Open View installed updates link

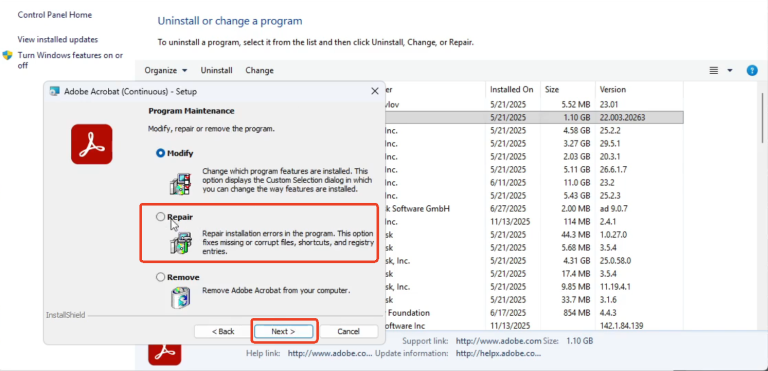coord(58,39)
